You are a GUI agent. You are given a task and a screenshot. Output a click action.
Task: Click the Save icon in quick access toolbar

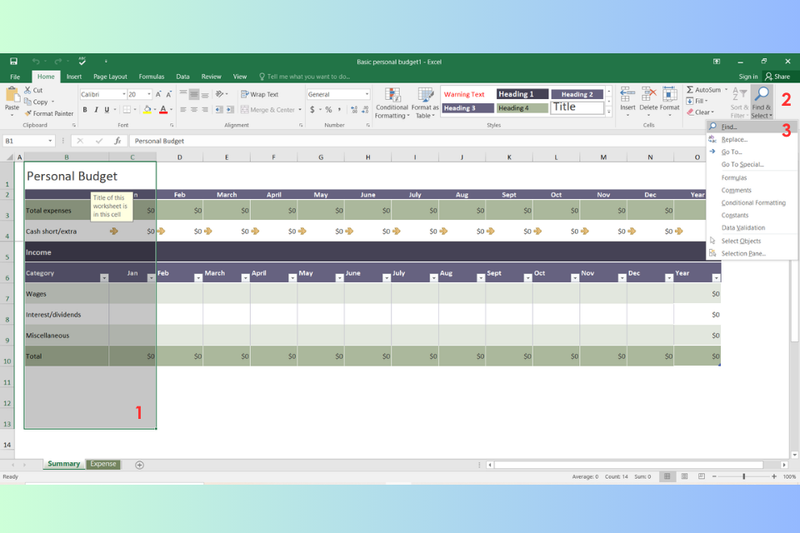[x=14, y=62]
